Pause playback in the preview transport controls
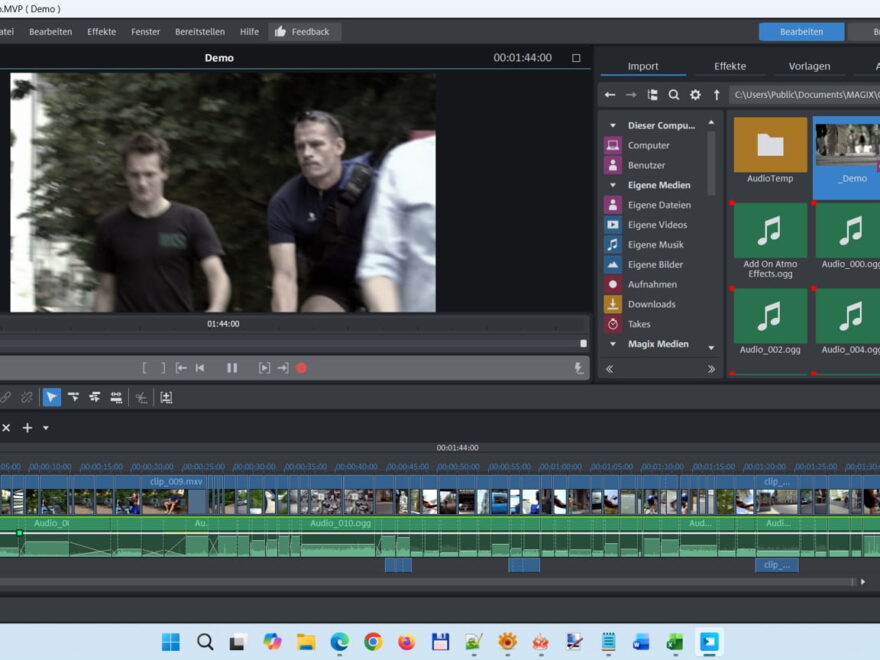 pyautogui.click(x=231, y=367)
